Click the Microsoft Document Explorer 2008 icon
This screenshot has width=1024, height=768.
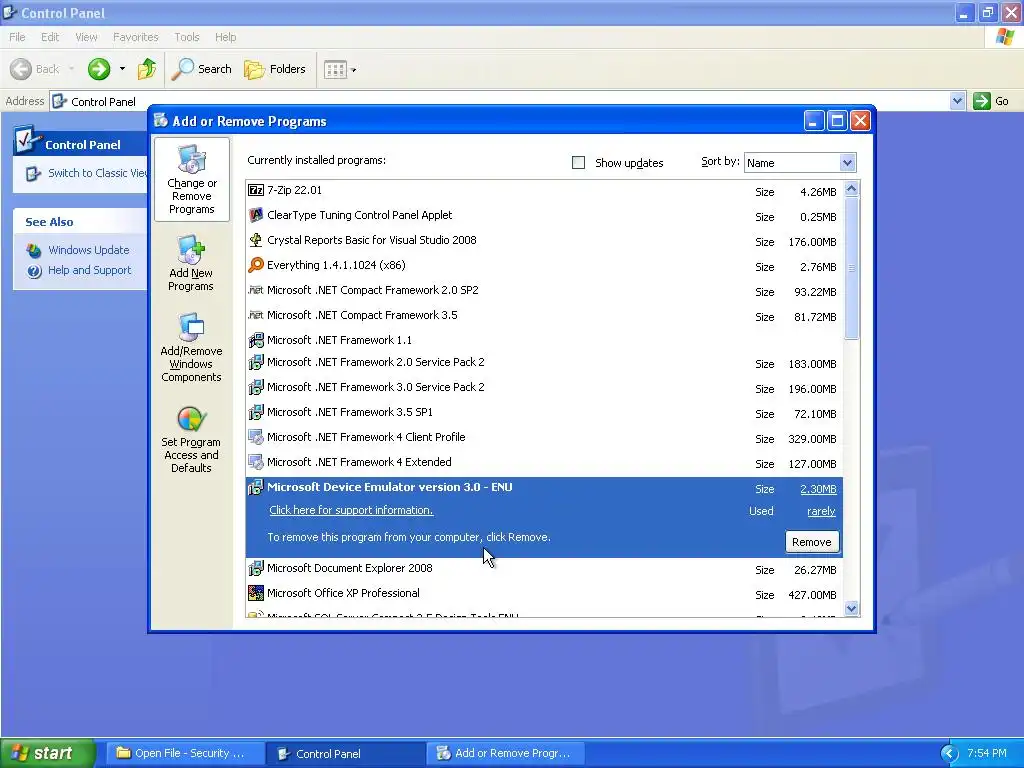(x=256, y=568)
